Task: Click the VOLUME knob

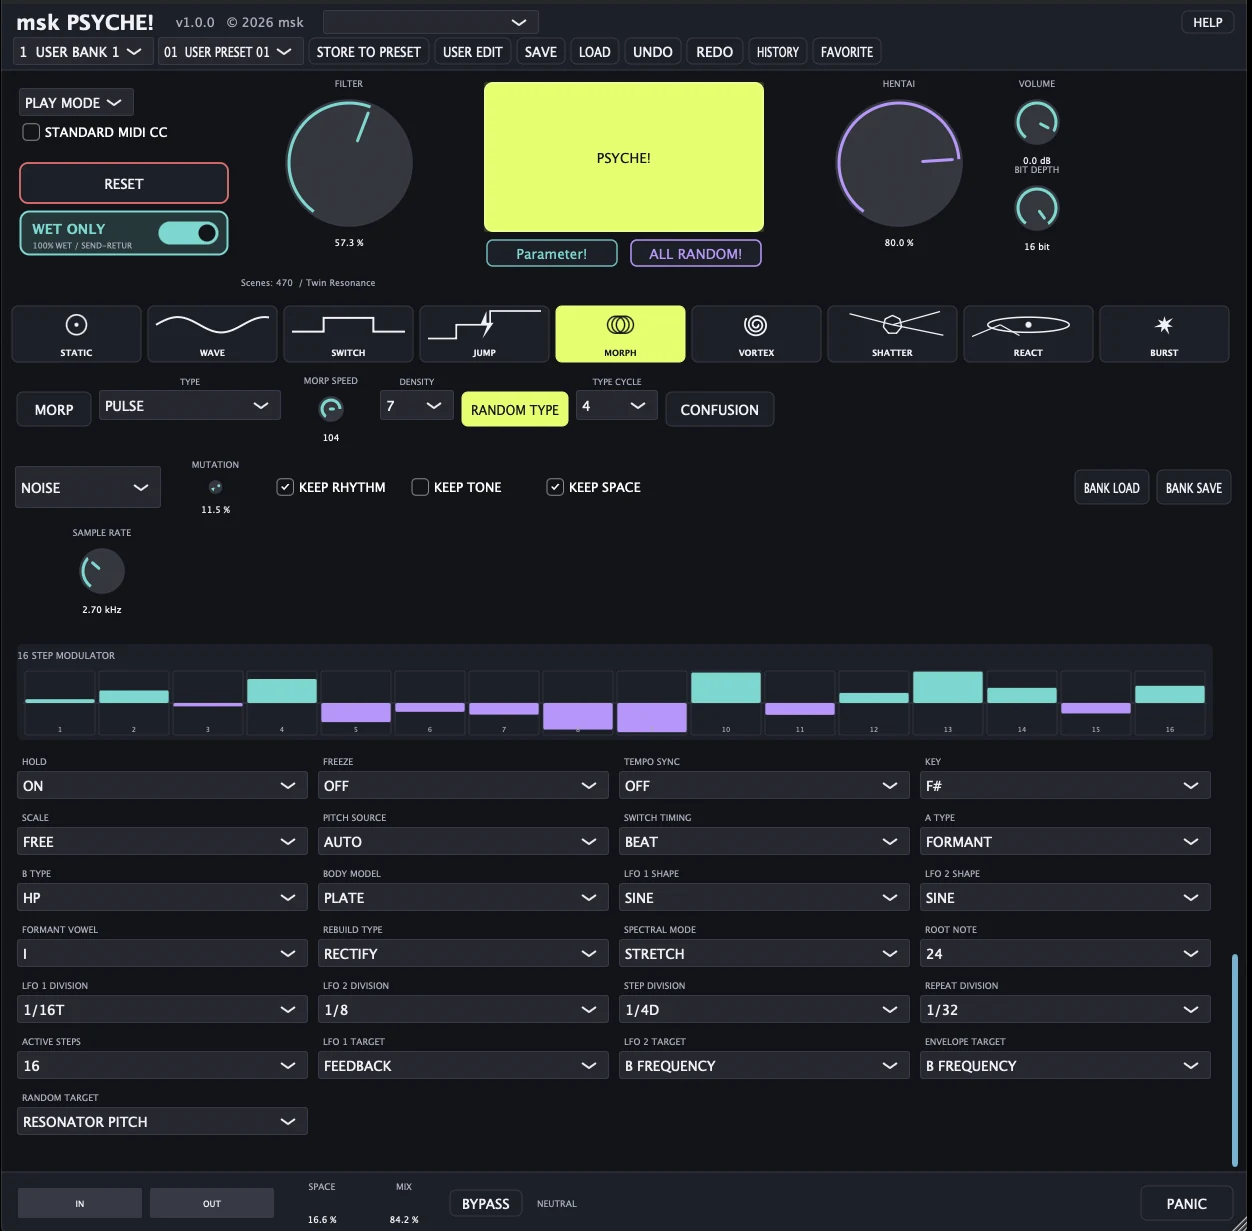Action: [x=1037, y=122]
